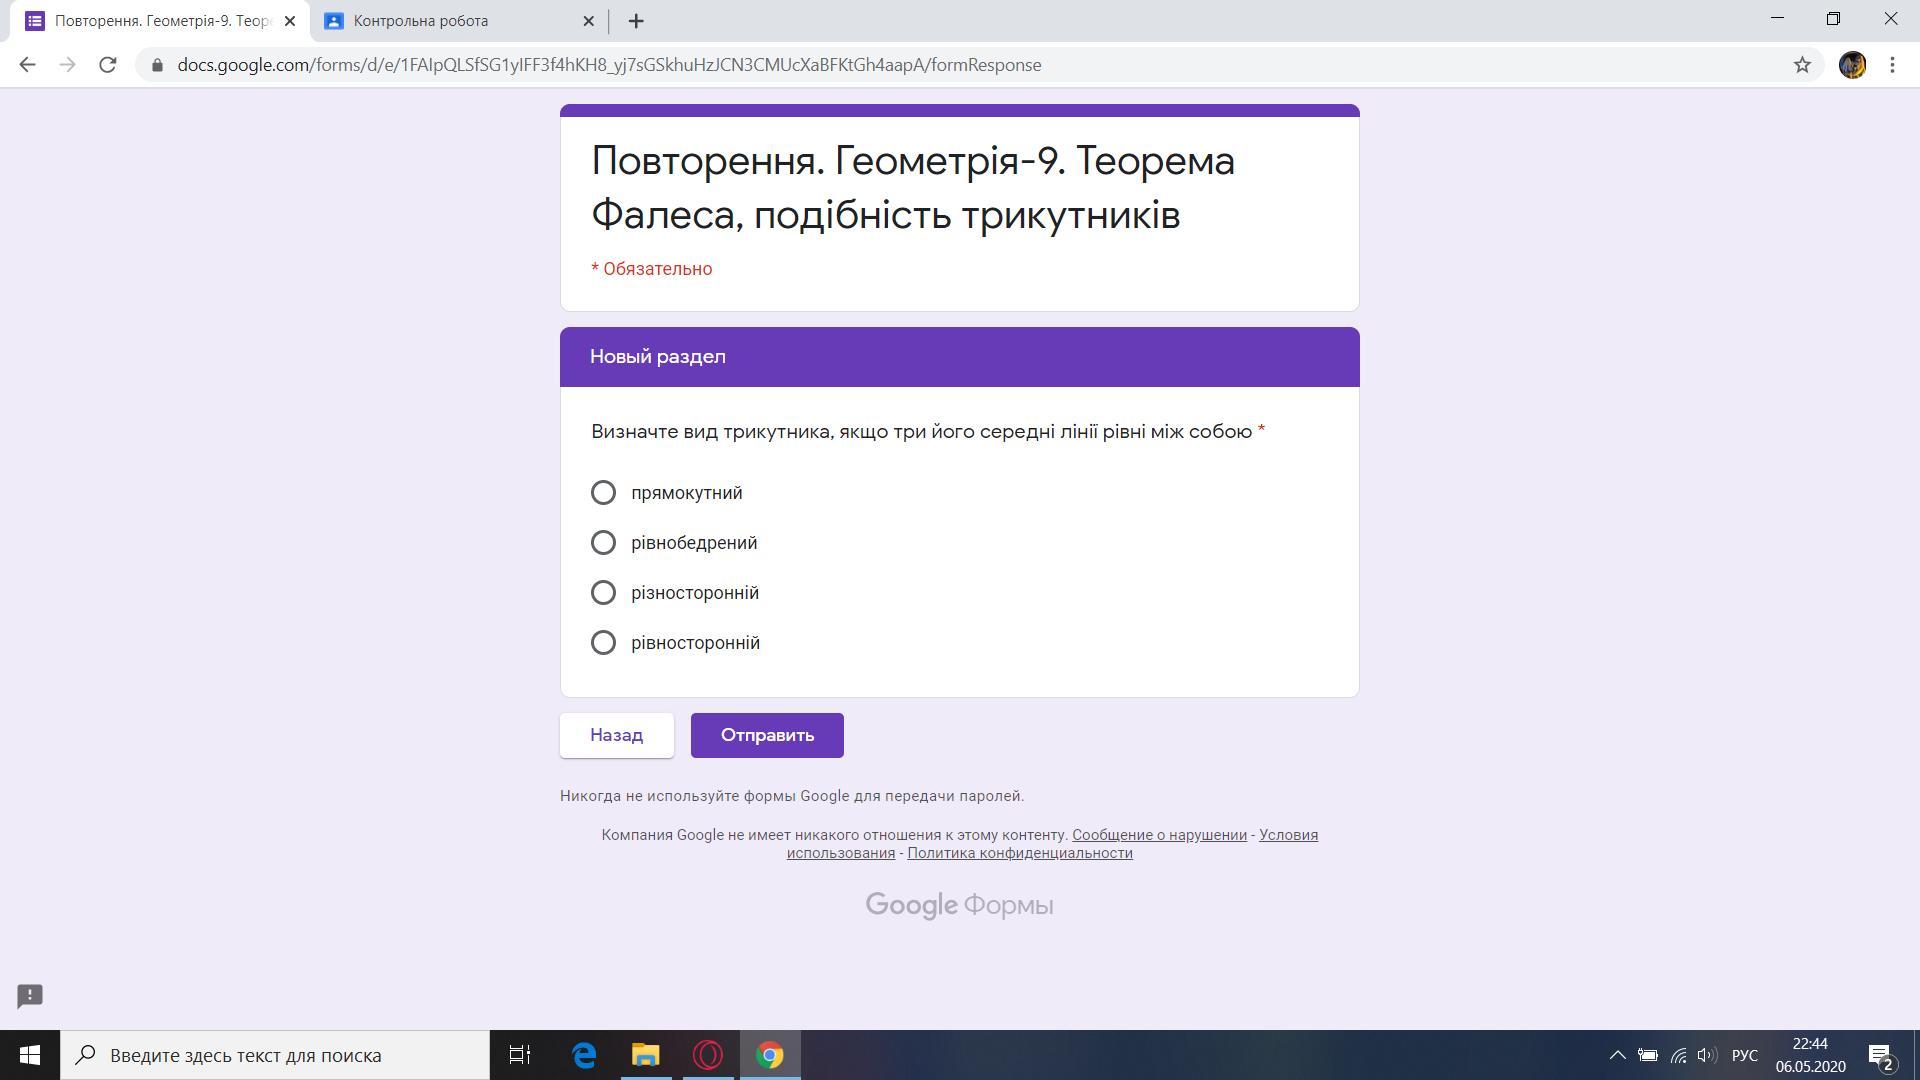
Task: Launch File Explorer from the taskbar
Action: coord(646,1055)
